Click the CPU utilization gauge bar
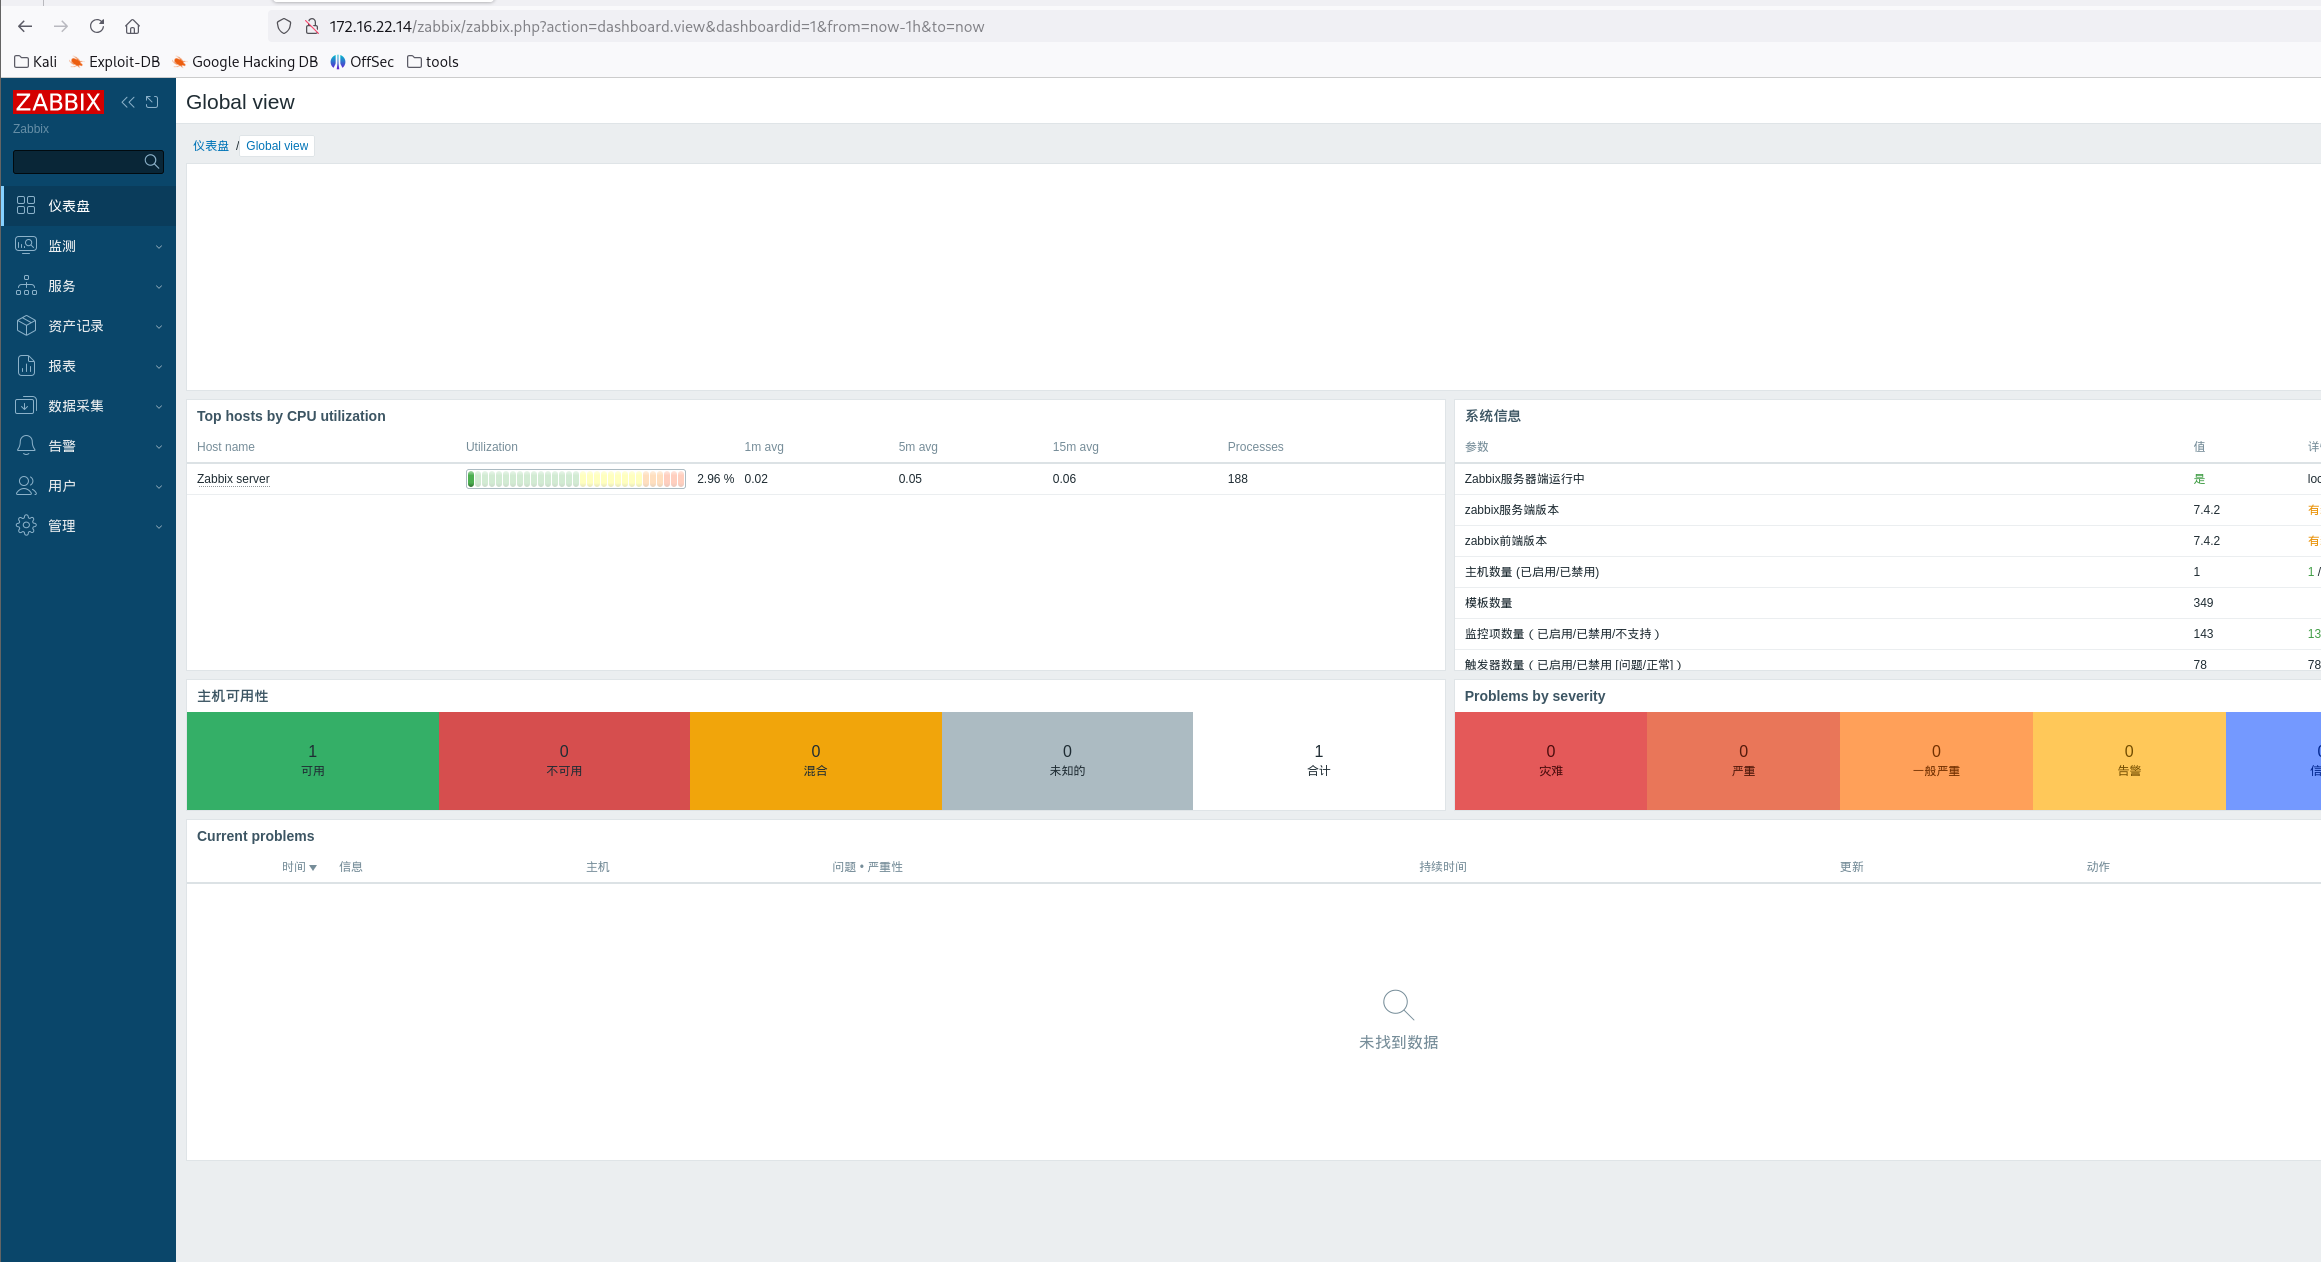The width and height of the screenshot is (2321, 1262). pyautogui.click(x=576, y=479)
